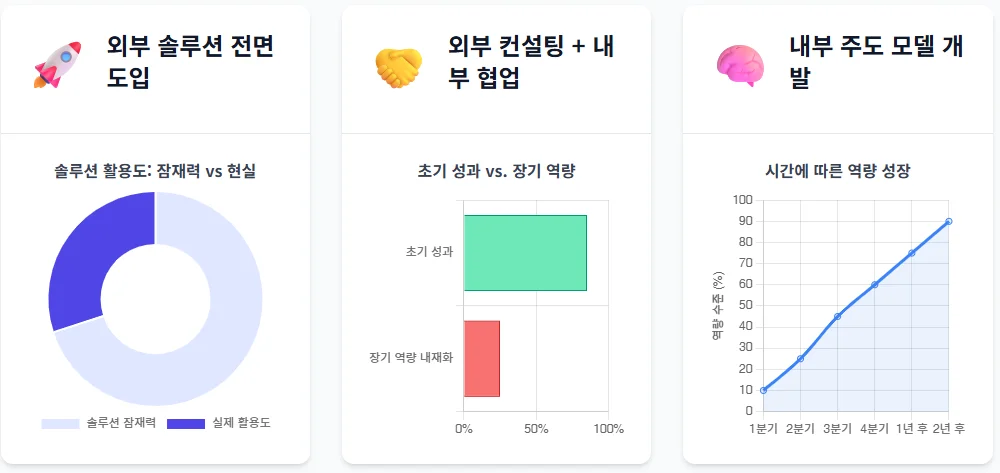
Task: Click the rocket emoji icon
Action: pos(55,63)
